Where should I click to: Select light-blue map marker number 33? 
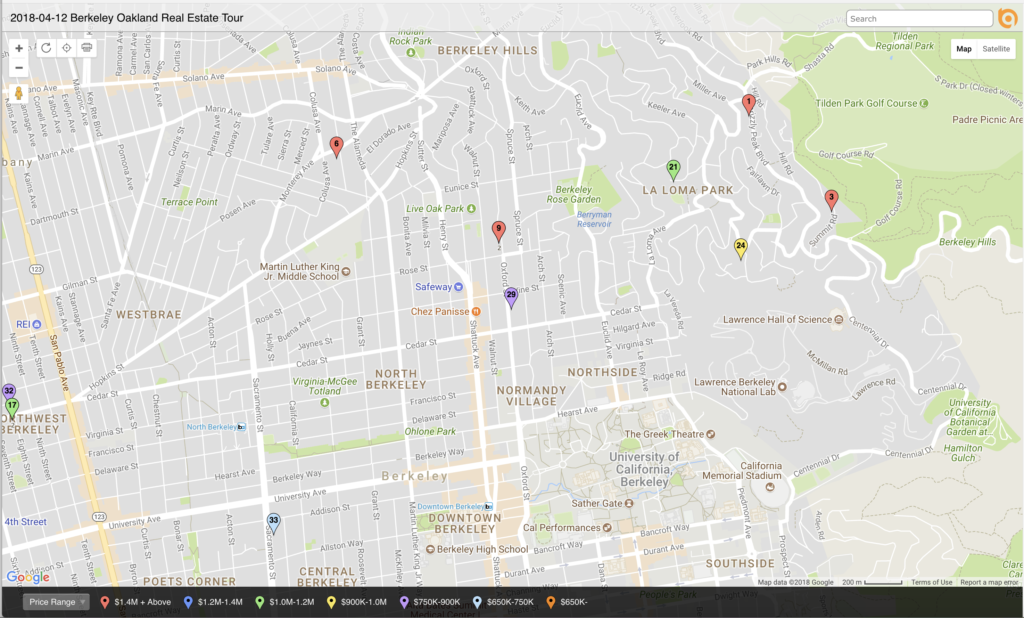point(274,523)
